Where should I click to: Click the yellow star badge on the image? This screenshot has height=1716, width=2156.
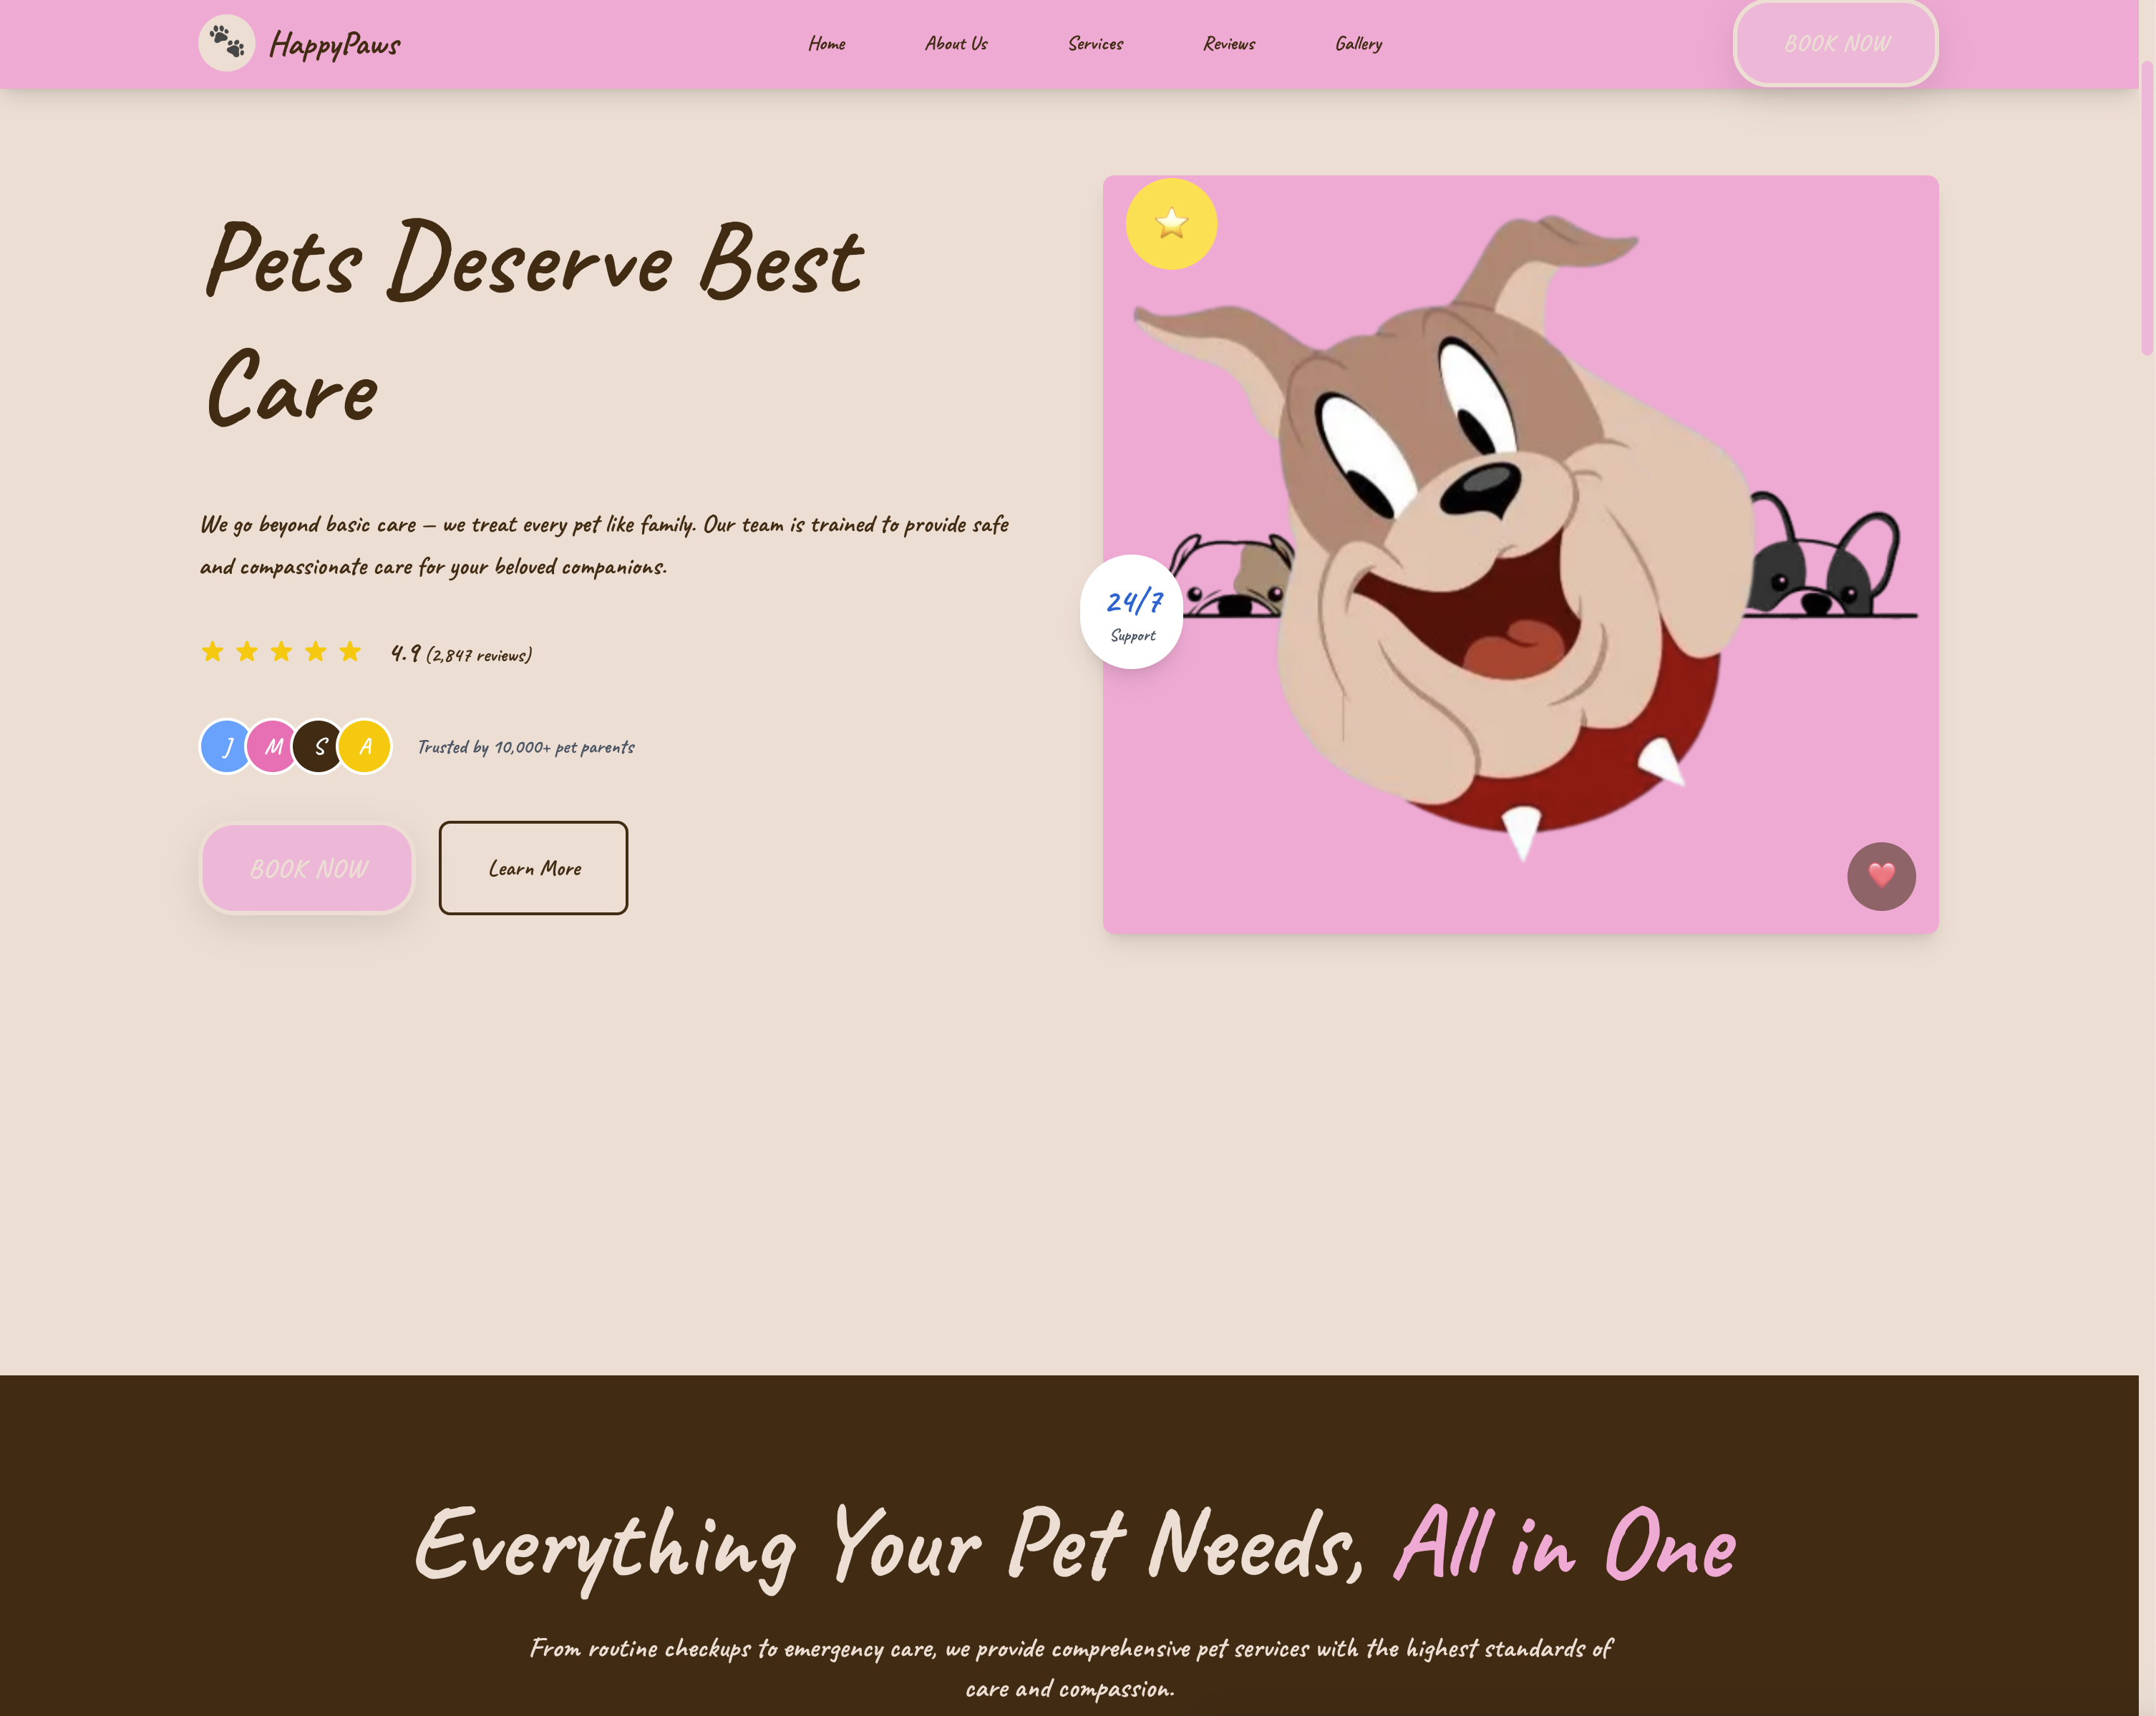(1170, 225)
